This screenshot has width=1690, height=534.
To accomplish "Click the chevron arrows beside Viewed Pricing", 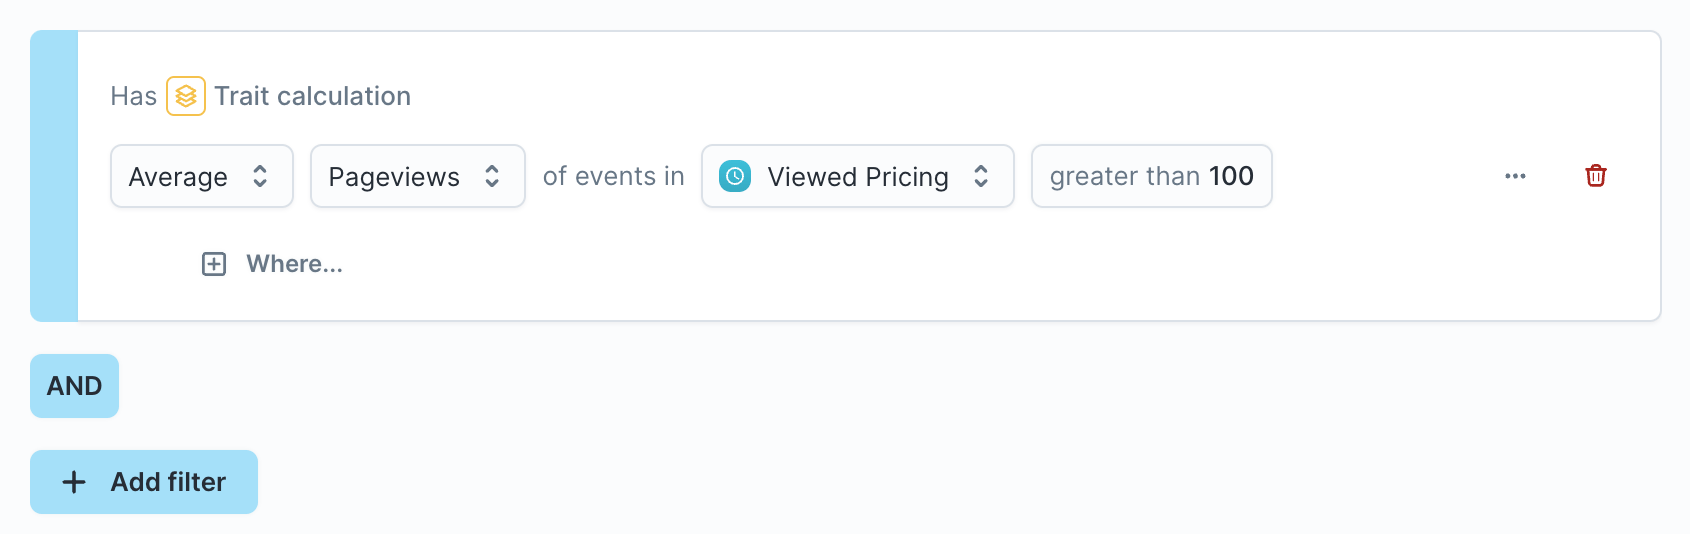I will [x=981, y=176].
